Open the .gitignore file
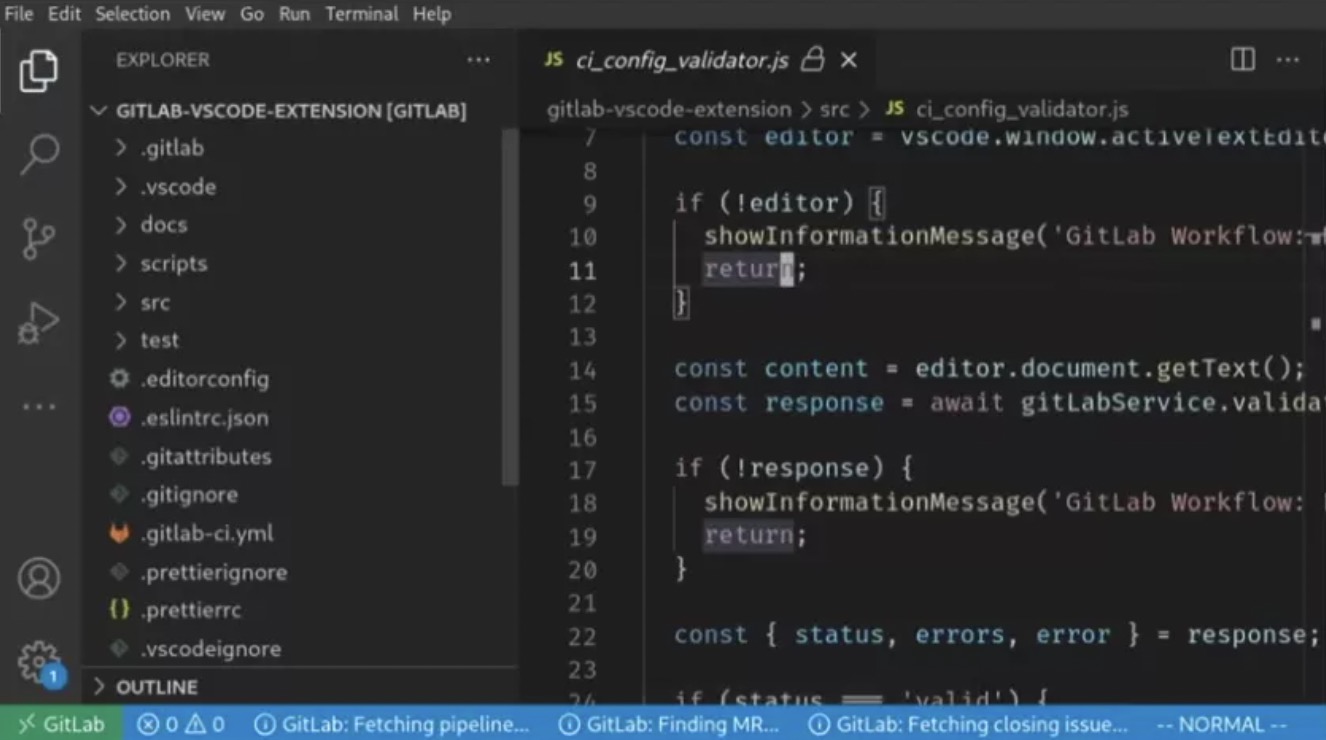 coord(189,495)
